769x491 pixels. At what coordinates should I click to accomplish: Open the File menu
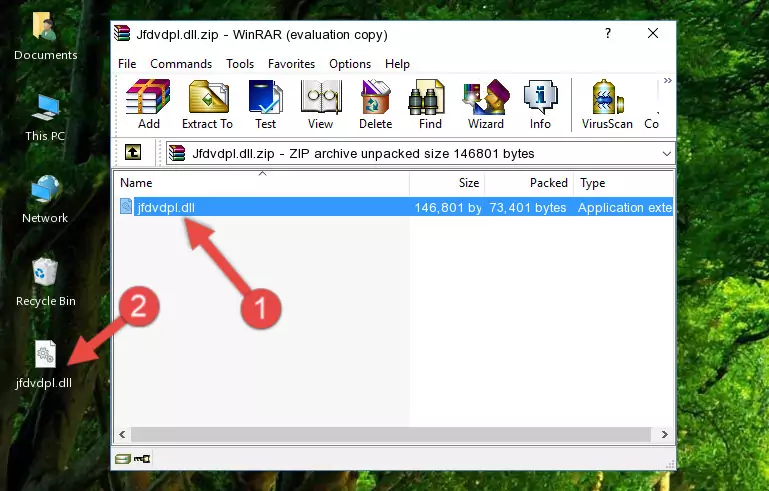pos(127,64)
